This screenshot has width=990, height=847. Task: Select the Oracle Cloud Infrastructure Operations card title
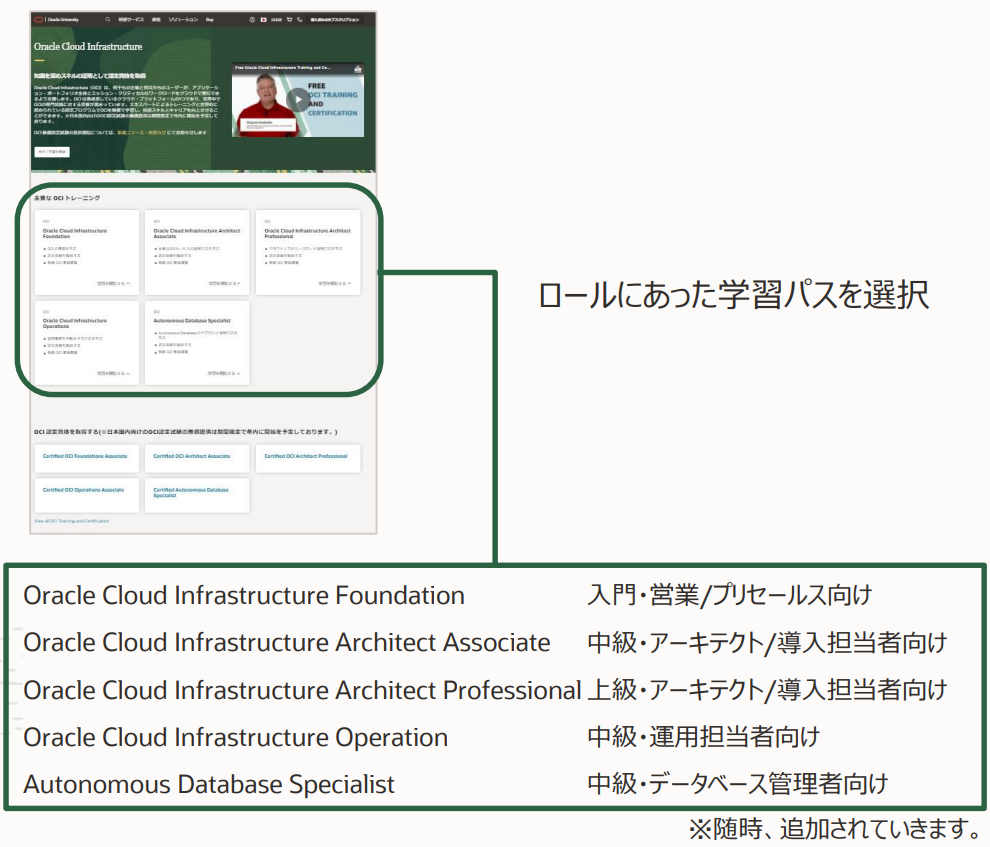[x=75, y=323]
